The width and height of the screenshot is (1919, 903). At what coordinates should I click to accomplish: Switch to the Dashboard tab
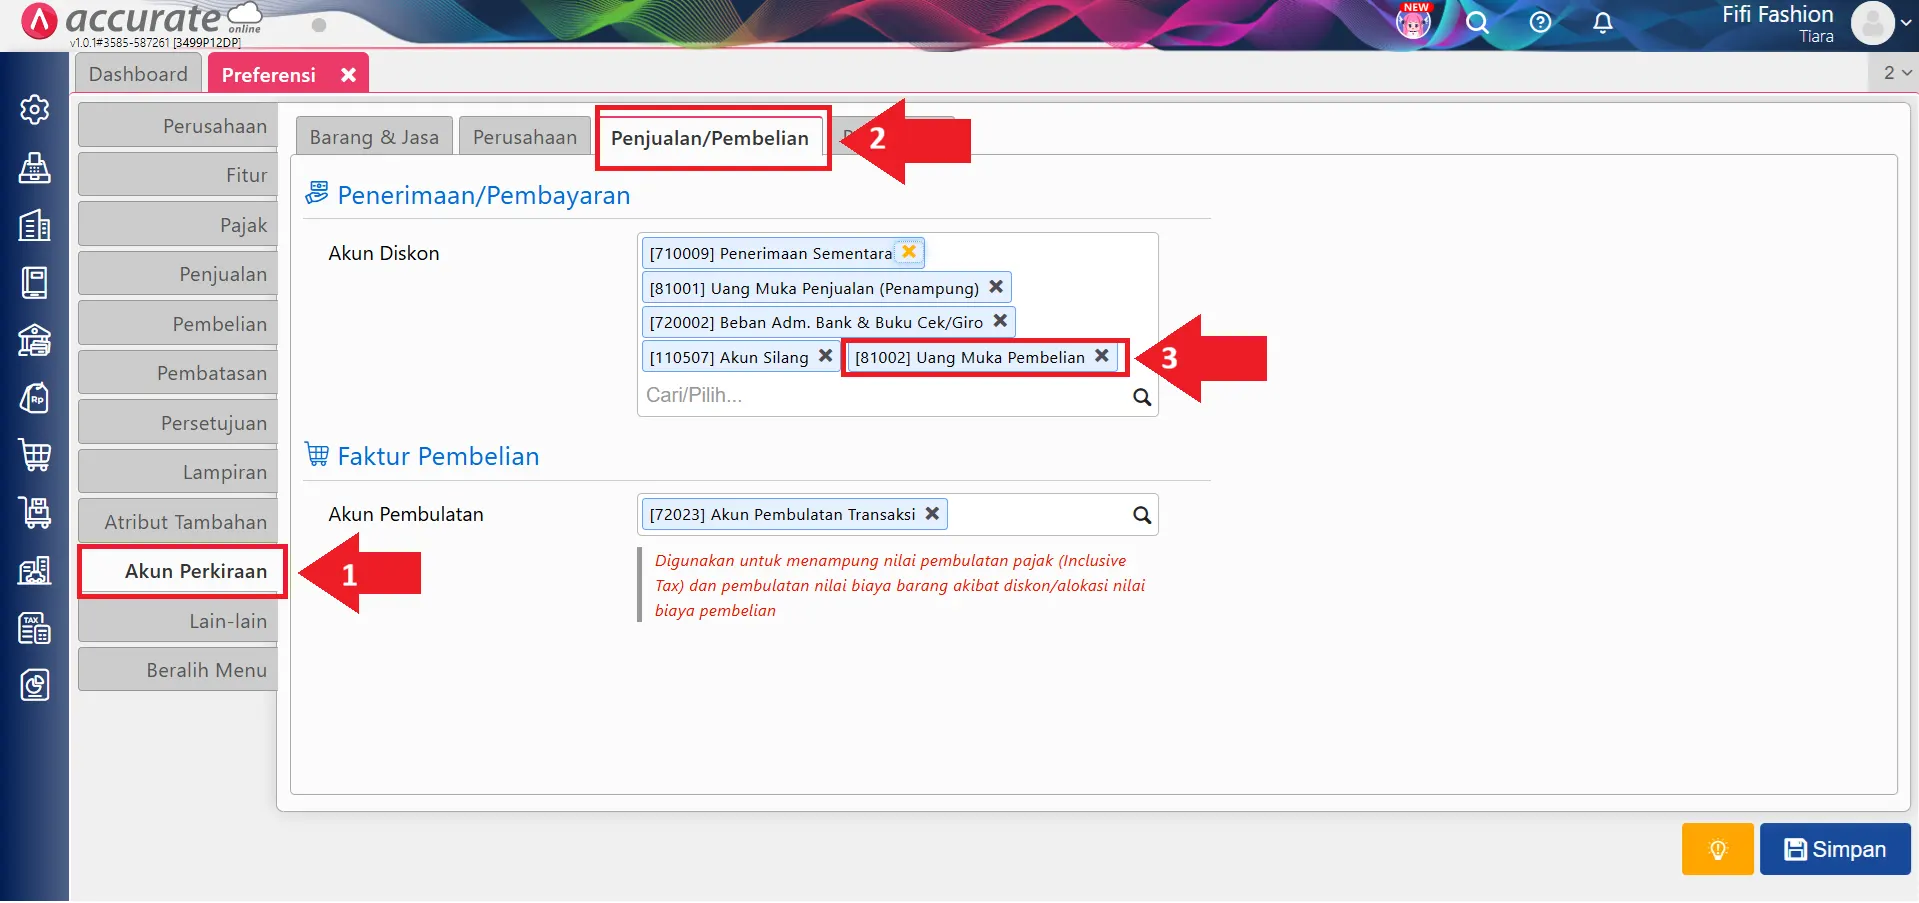pyautogui.click(x=138, y=74)
